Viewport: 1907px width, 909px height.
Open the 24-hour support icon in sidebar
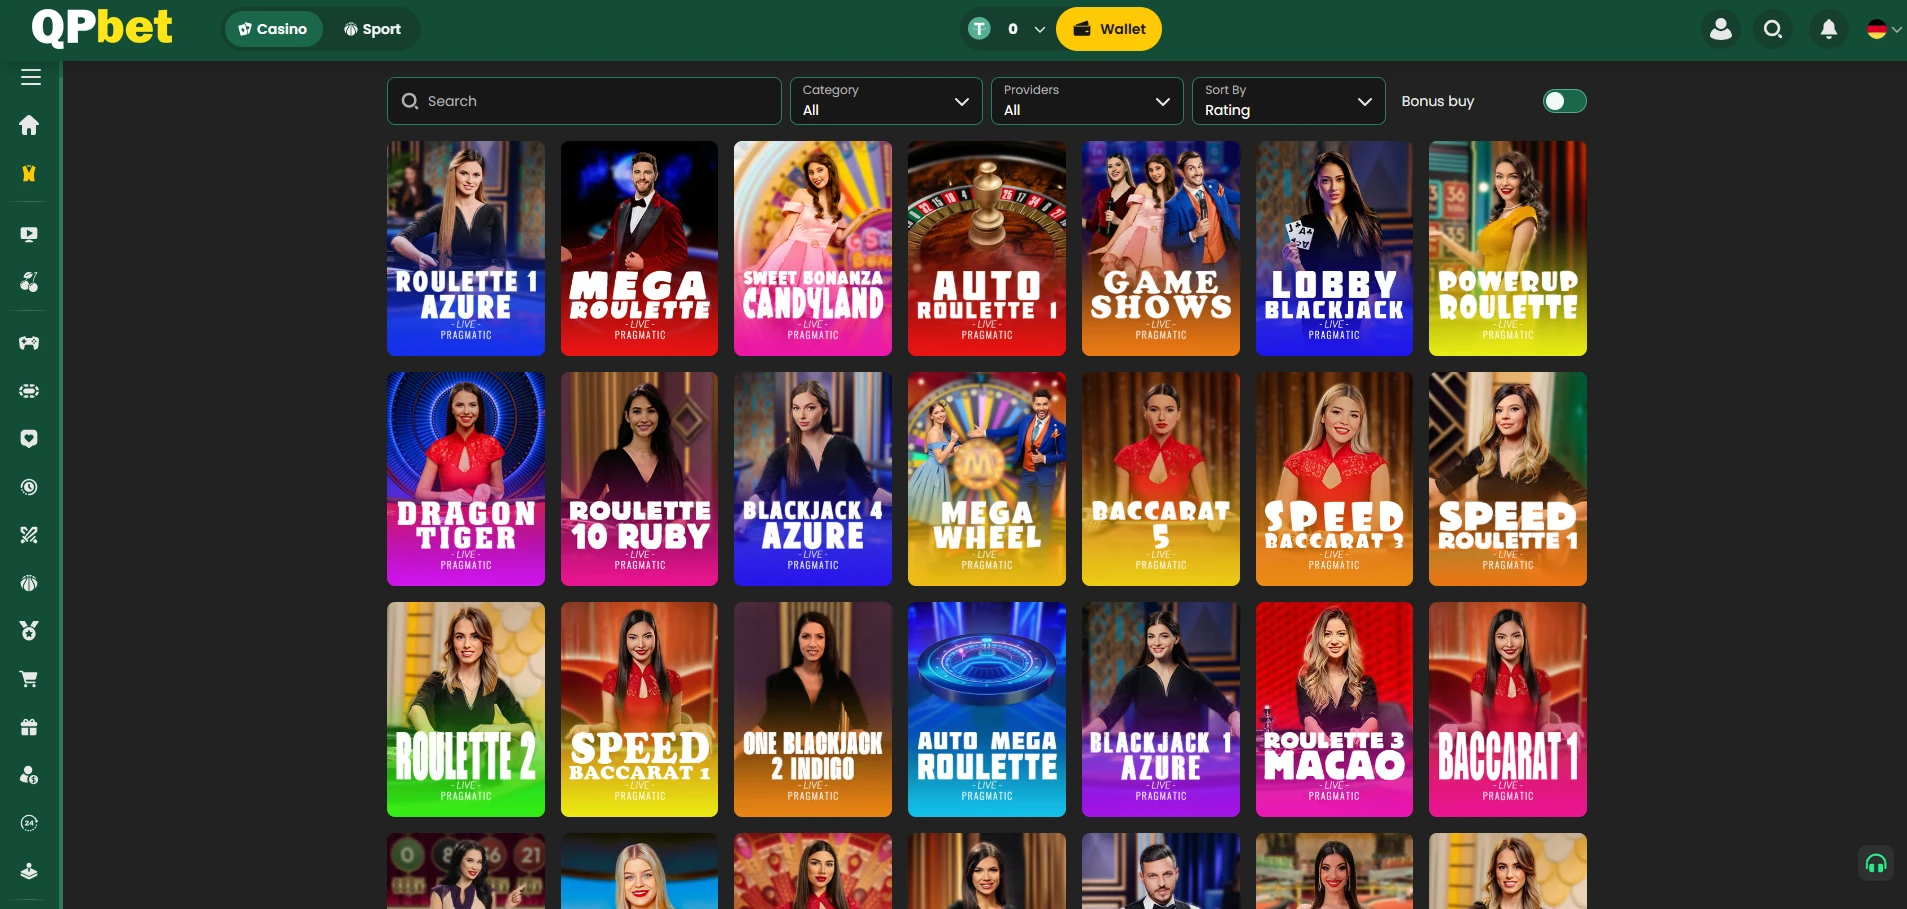29,823
